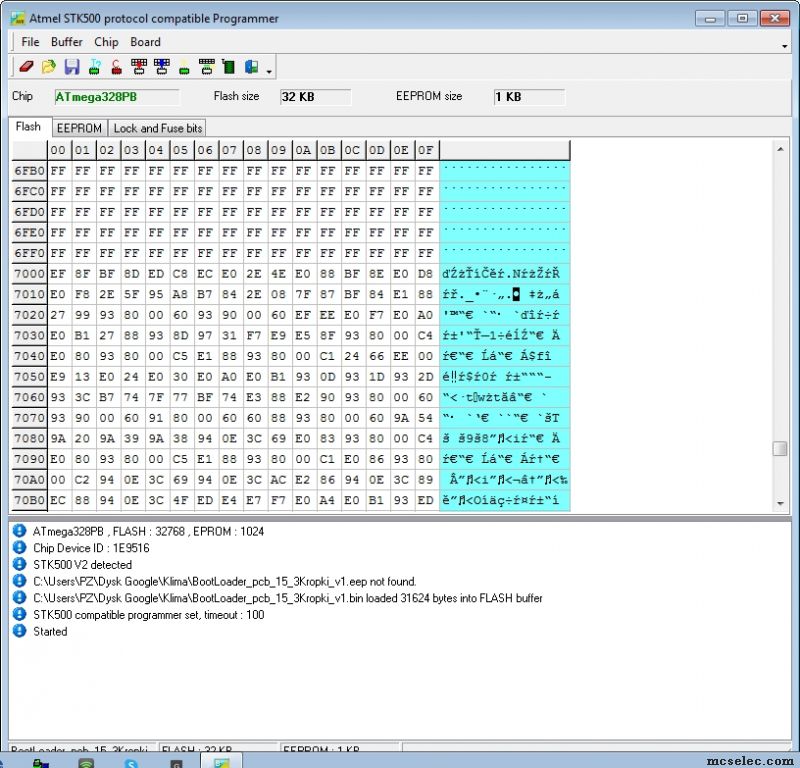Click the info icon beside 'STK500 compatible programmer set'
Screen dimensions: 800x768
tap(19, 614)
